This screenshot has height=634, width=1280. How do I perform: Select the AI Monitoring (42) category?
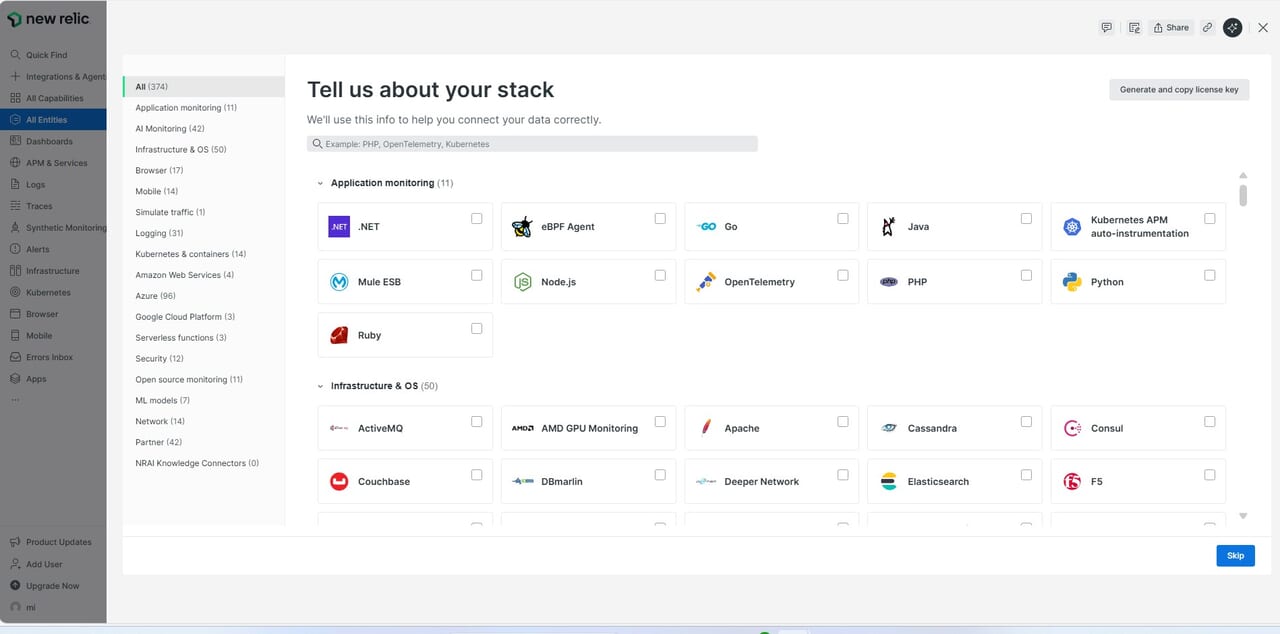(170, 129)
